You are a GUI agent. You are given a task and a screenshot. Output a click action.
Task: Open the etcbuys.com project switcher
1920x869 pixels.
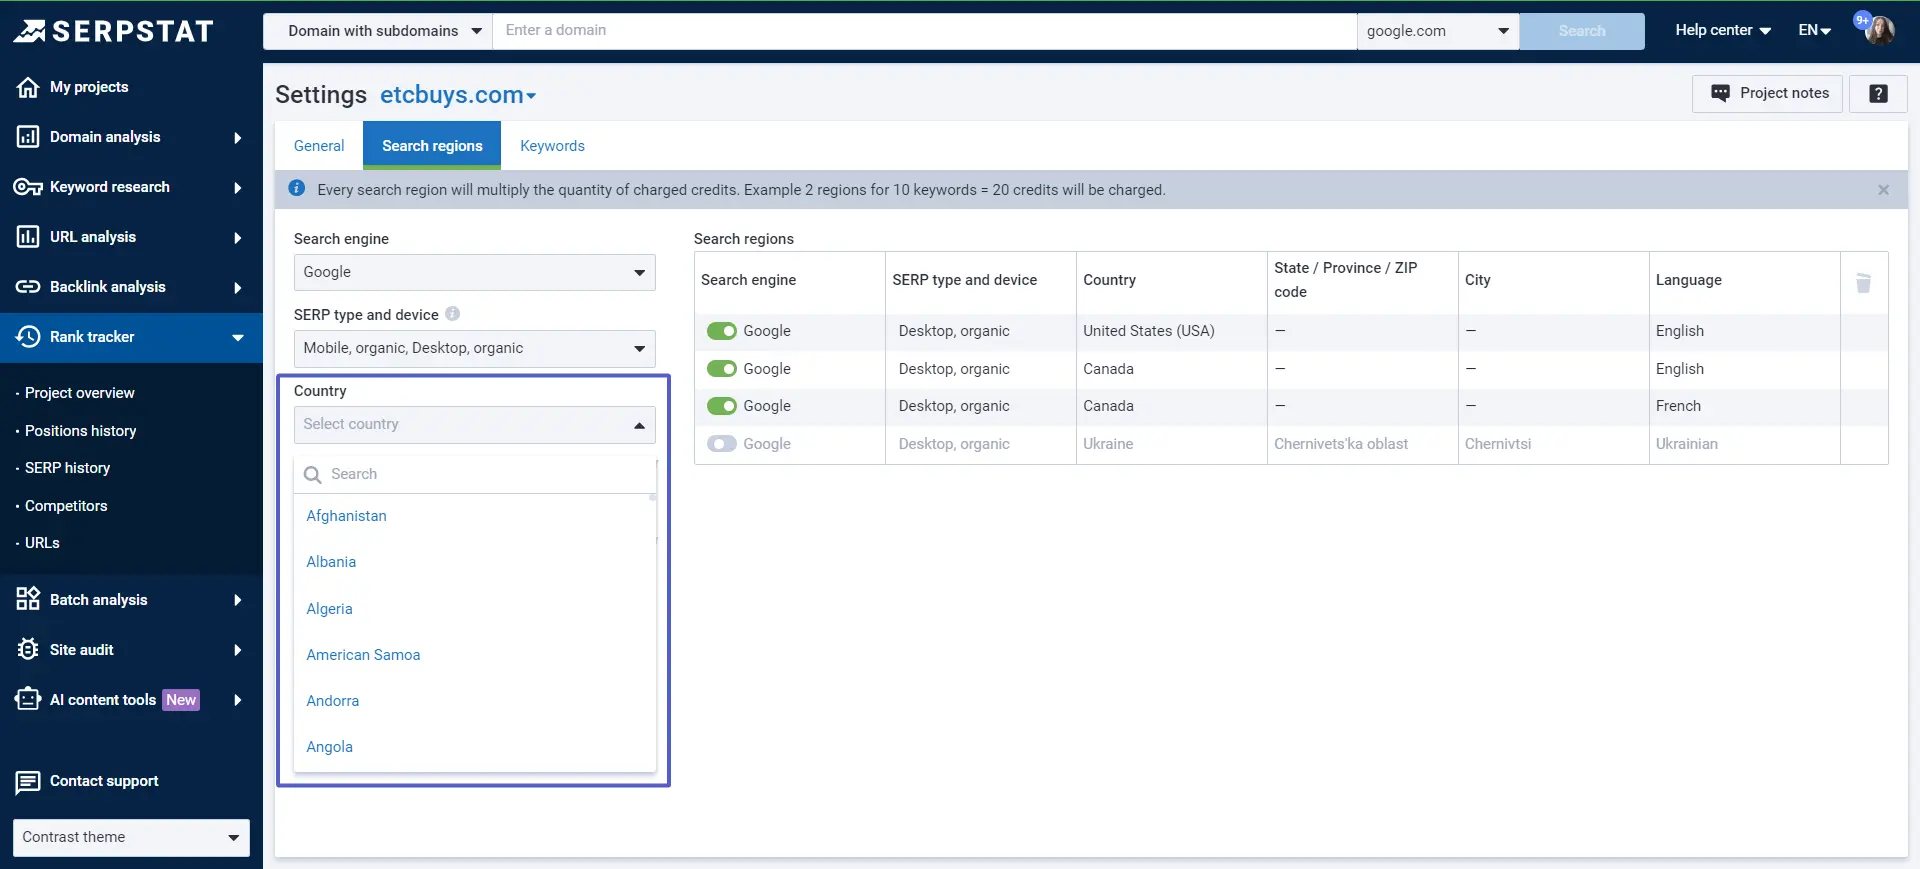tap(458, 95)
